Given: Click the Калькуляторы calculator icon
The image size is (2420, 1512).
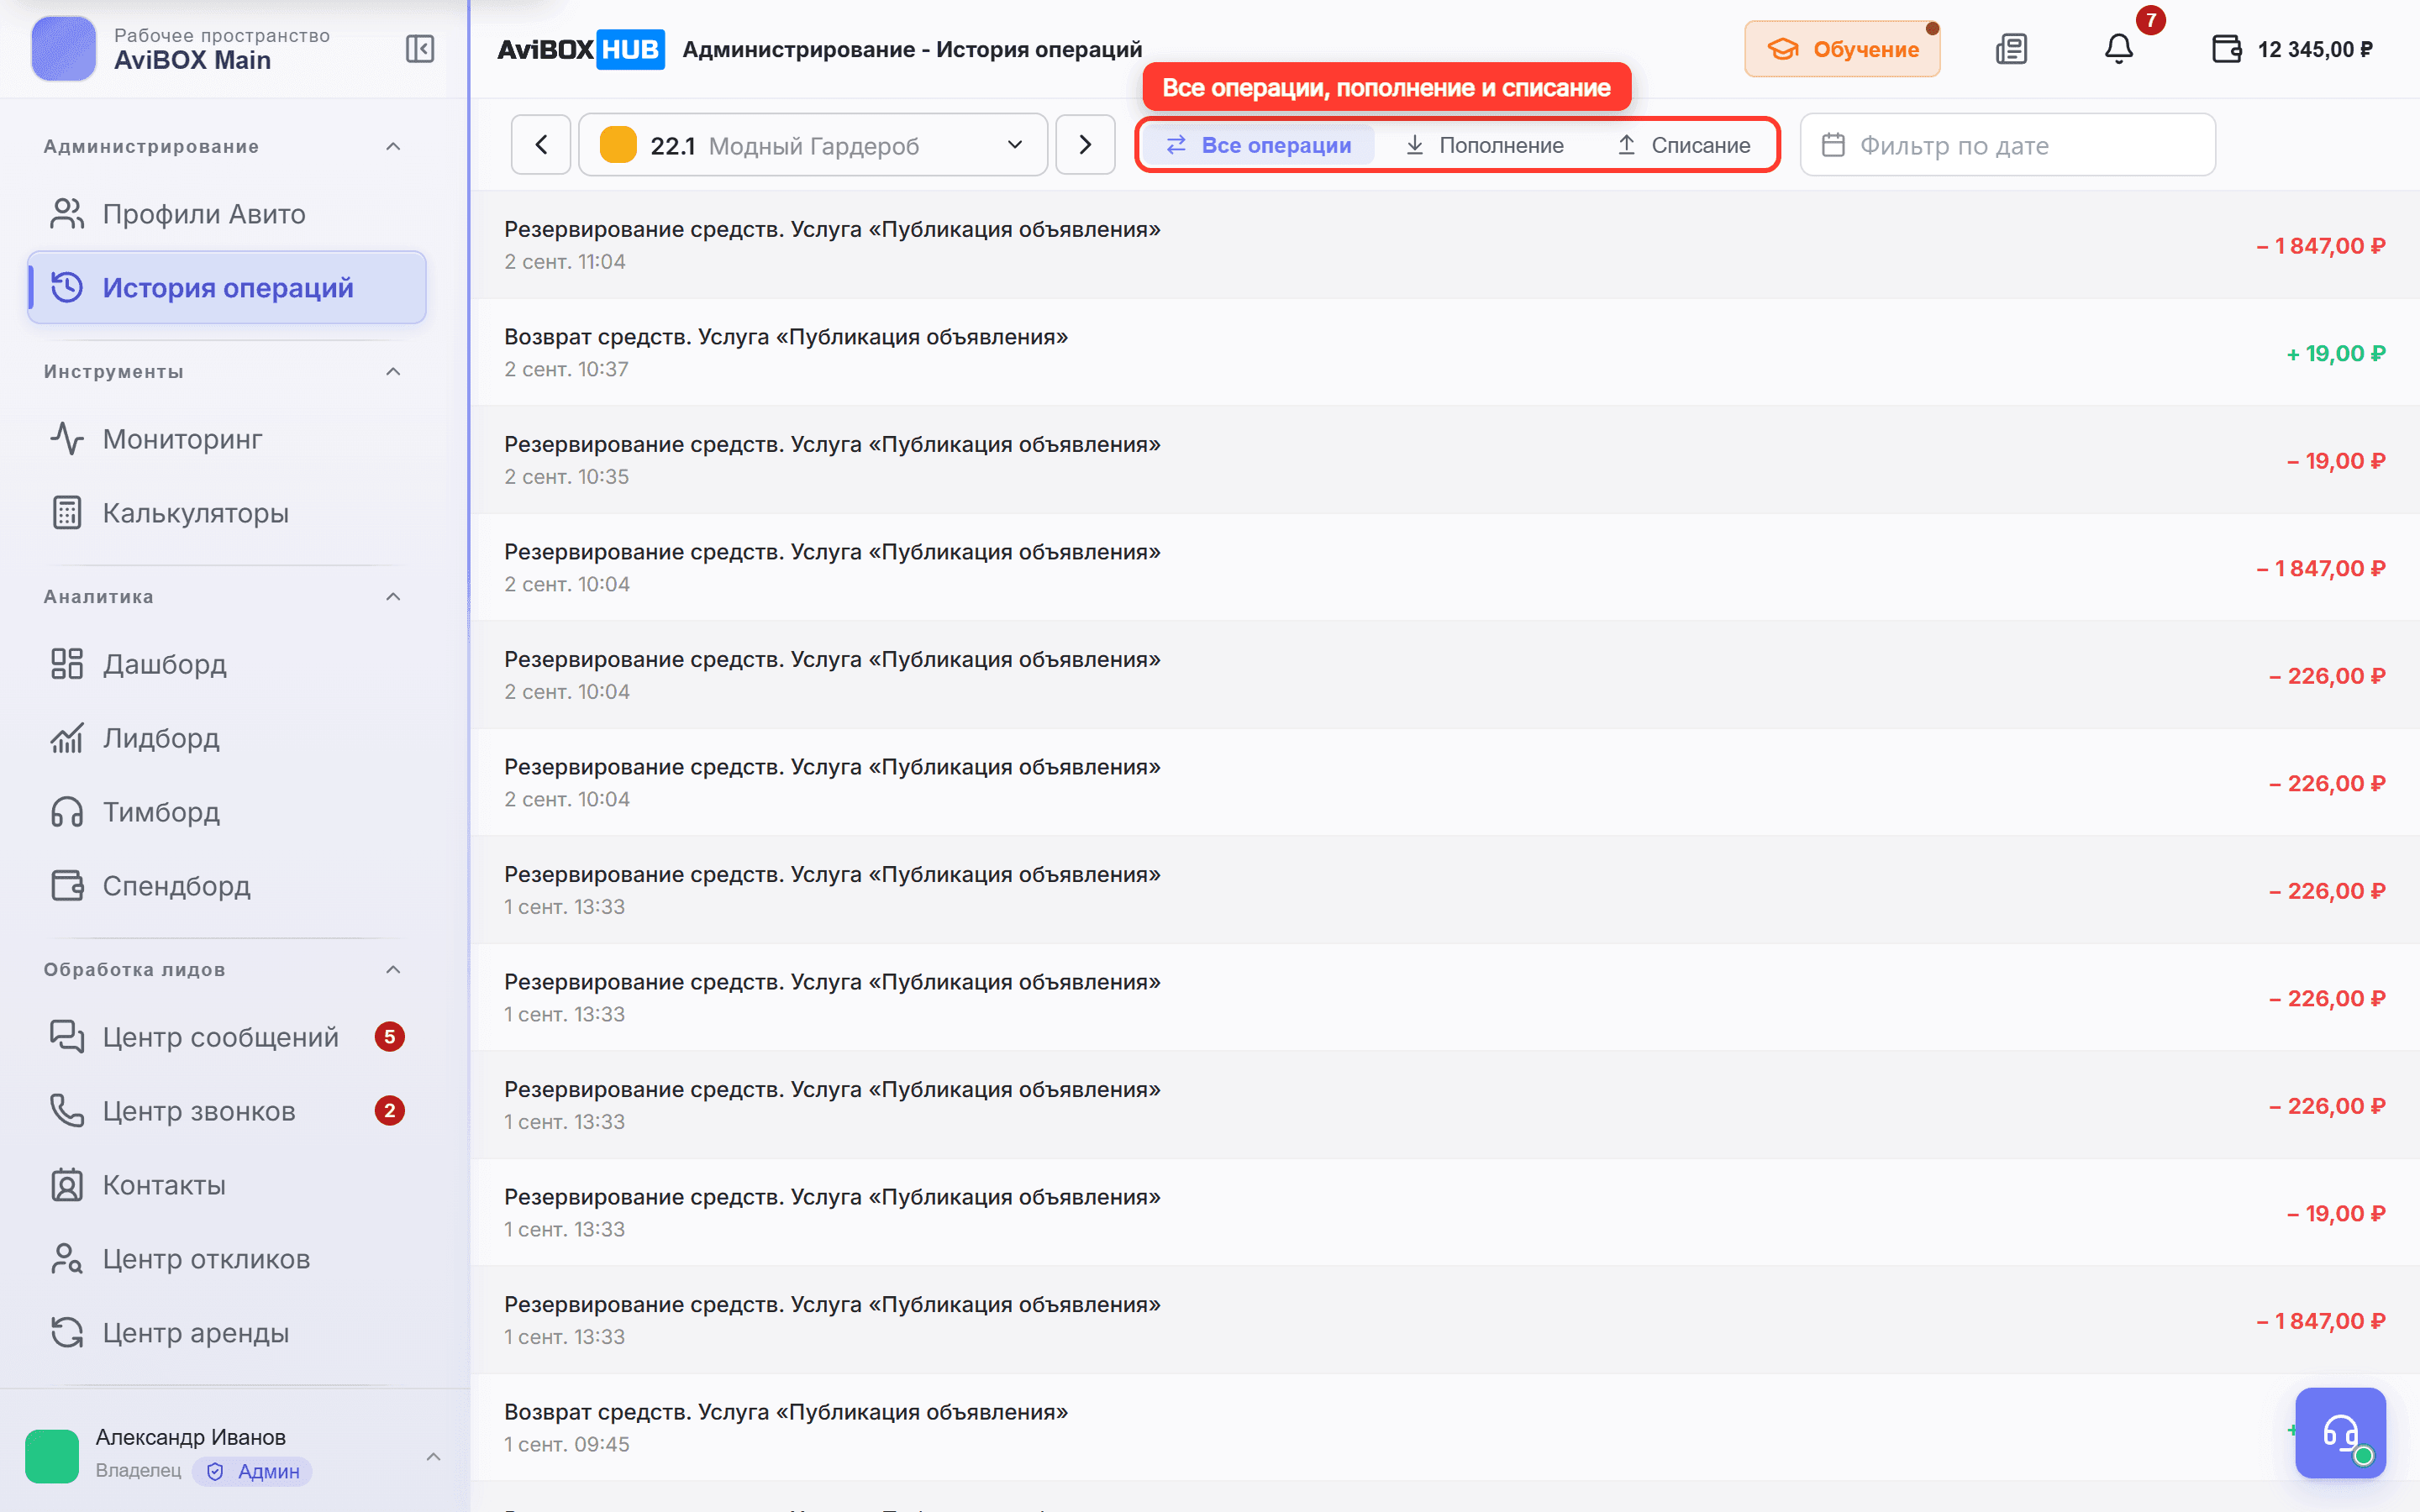Looking at the screenshot, I should (x=67, y=513).
